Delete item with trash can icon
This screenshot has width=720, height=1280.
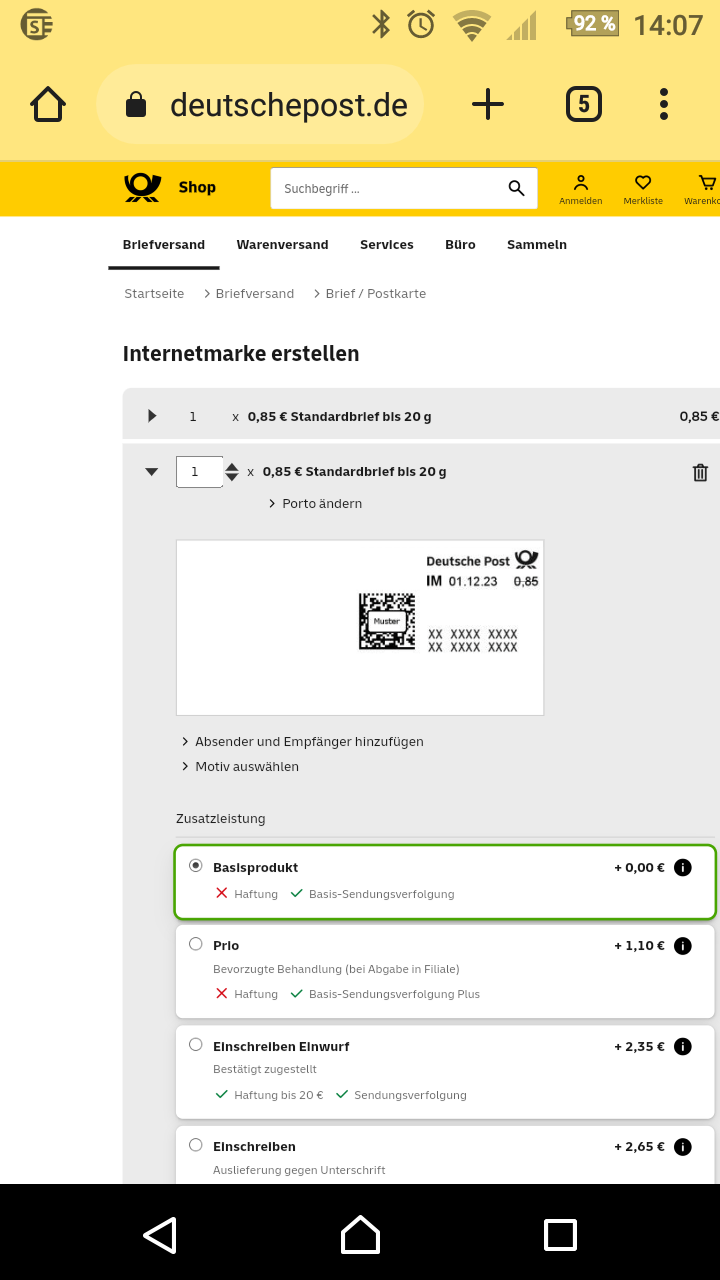700,472
